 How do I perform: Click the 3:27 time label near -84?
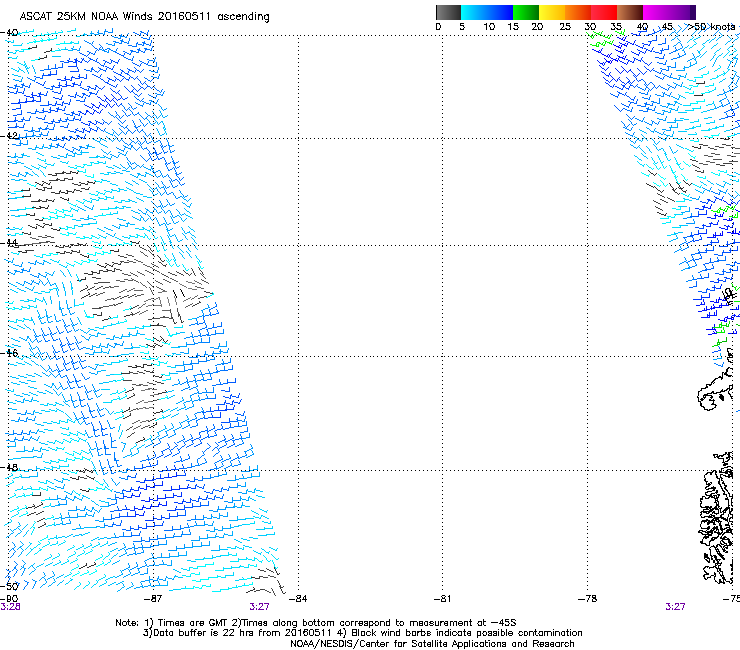(x=260, y=607)
